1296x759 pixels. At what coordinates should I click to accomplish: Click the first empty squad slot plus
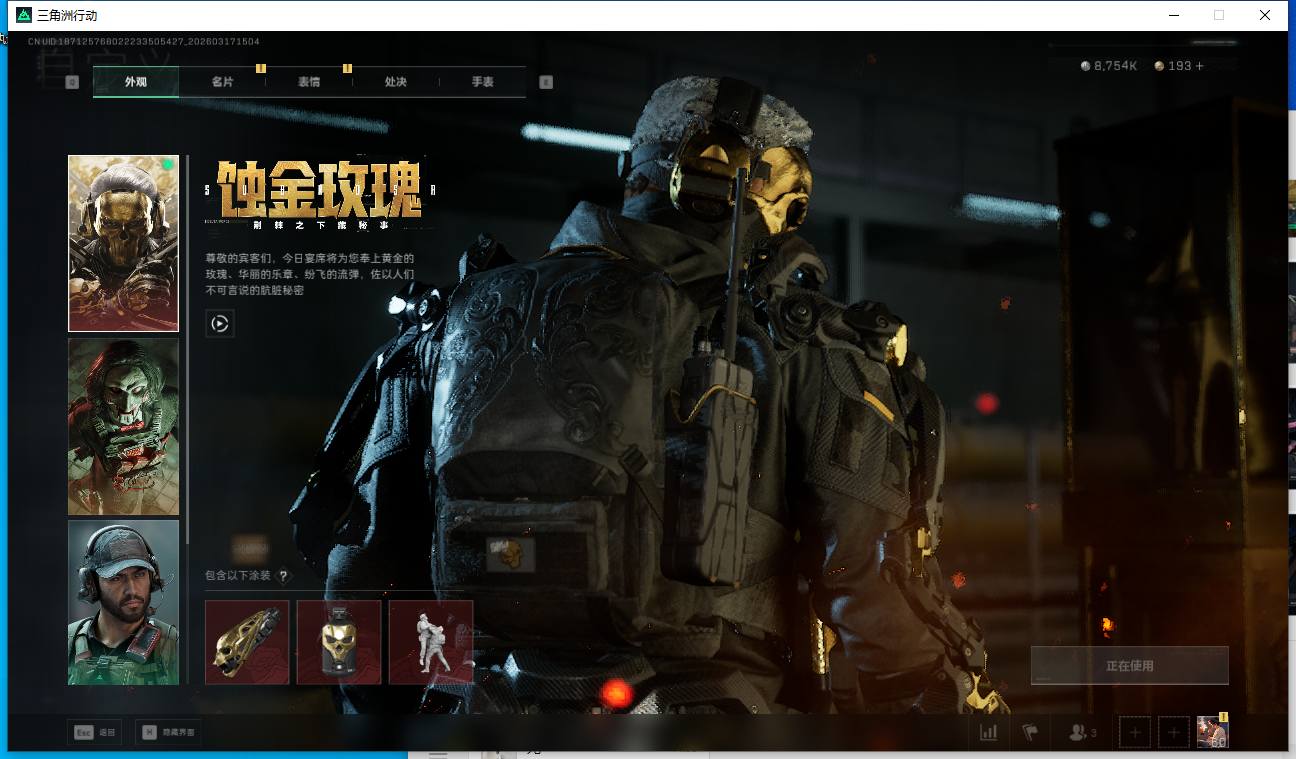coord(1135,733)
